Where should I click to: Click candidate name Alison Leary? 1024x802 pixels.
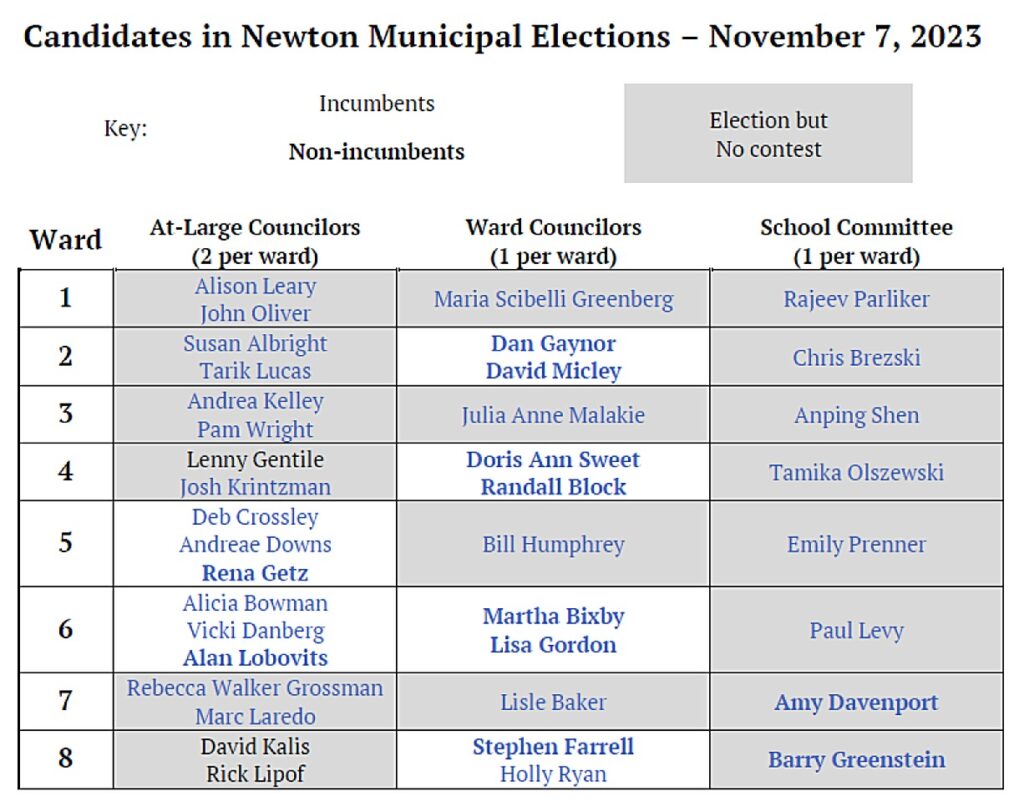tap(255, 286)
